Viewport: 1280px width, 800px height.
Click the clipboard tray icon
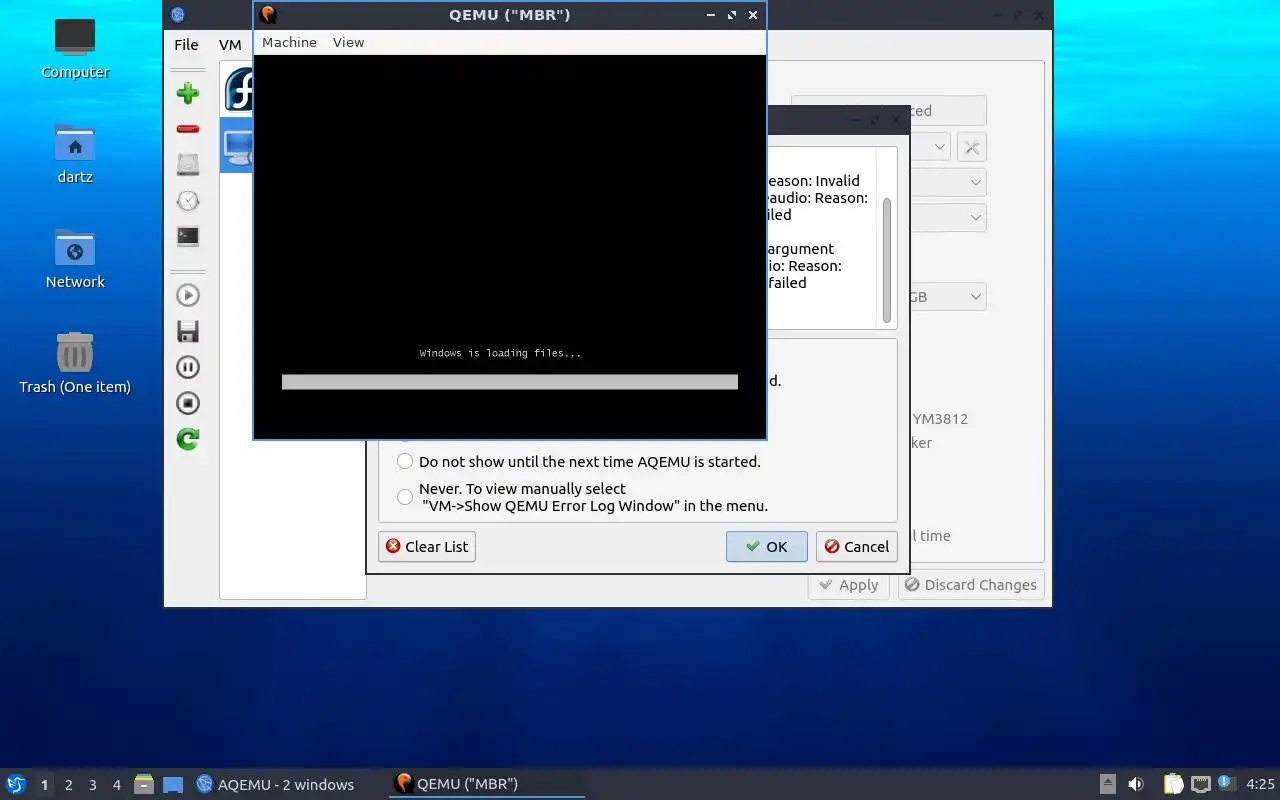click(x=1174, y=784)
